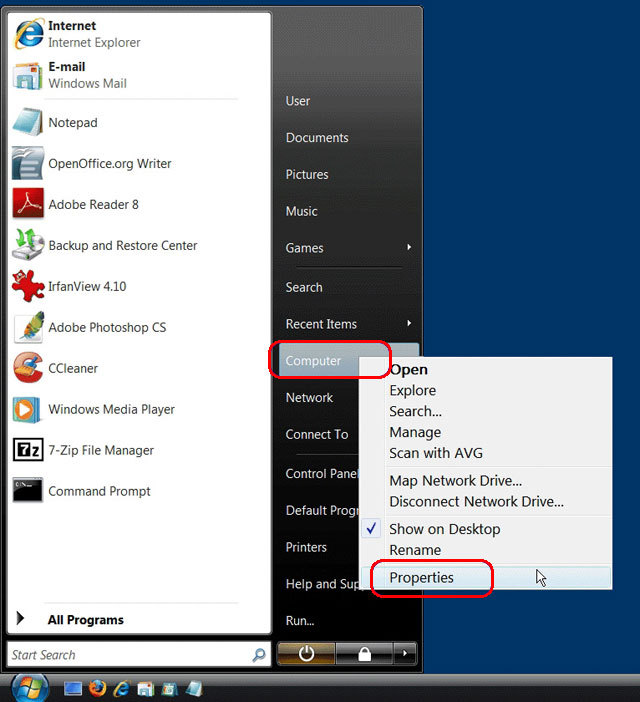Open OpenOffice.org Writer
Viewport: 640px width, 702px height.
[x=110, y=163]
